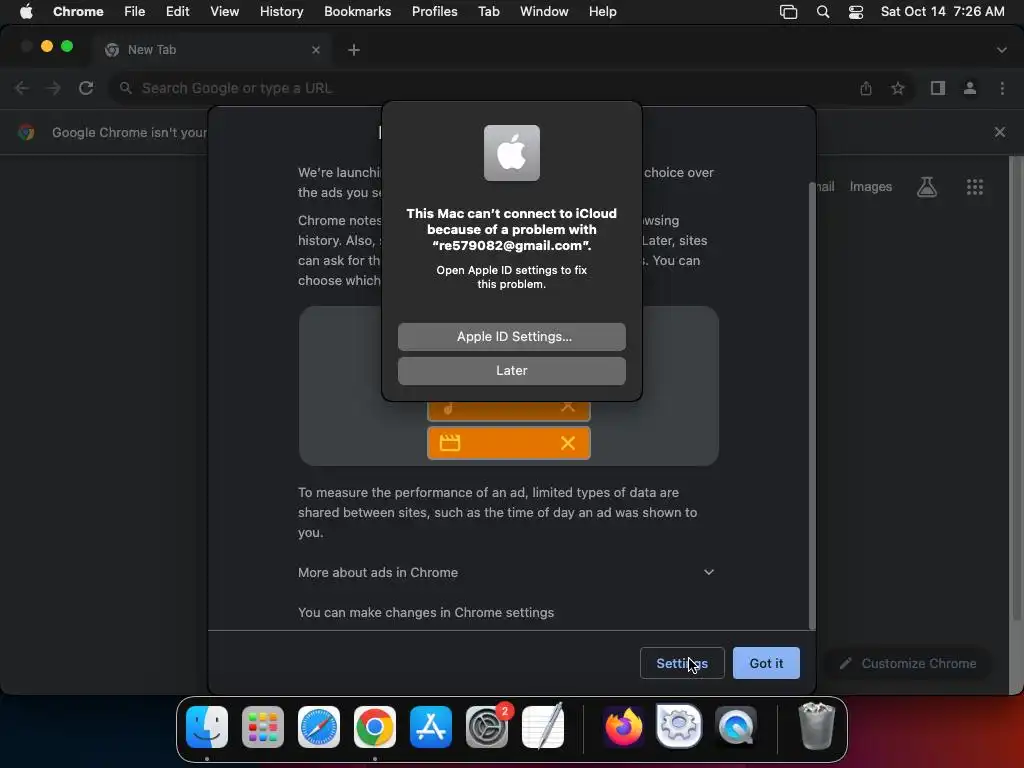The width and height of the screenshot is (1024, 768).
Task: Open the white gear app in Dock
Action: 679,726
